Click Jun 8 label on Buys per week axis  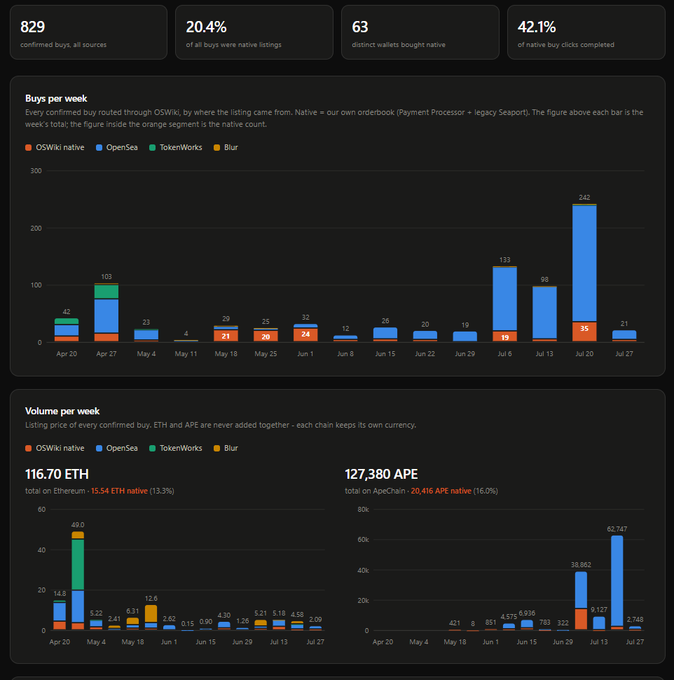[346, 354]
